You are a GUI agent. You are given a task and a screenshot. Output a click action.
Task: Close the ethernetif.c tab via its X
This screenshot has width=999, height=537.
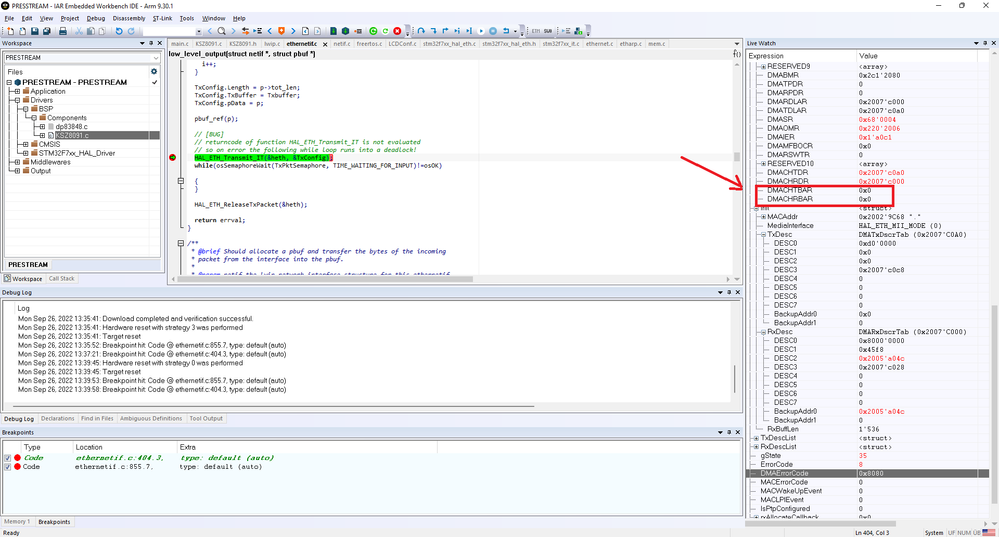click(325, 45)
